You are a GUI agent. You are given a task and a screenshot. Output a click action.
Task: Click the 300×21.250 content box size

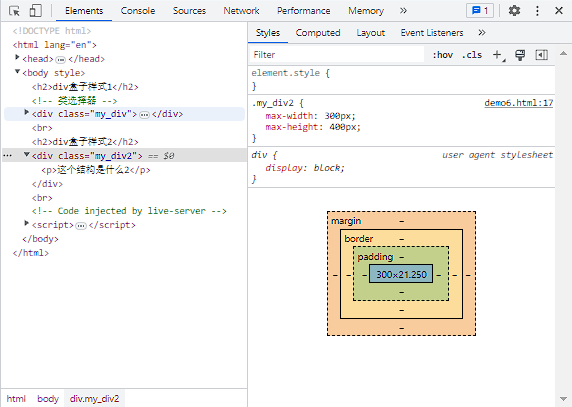click(401, 274)
